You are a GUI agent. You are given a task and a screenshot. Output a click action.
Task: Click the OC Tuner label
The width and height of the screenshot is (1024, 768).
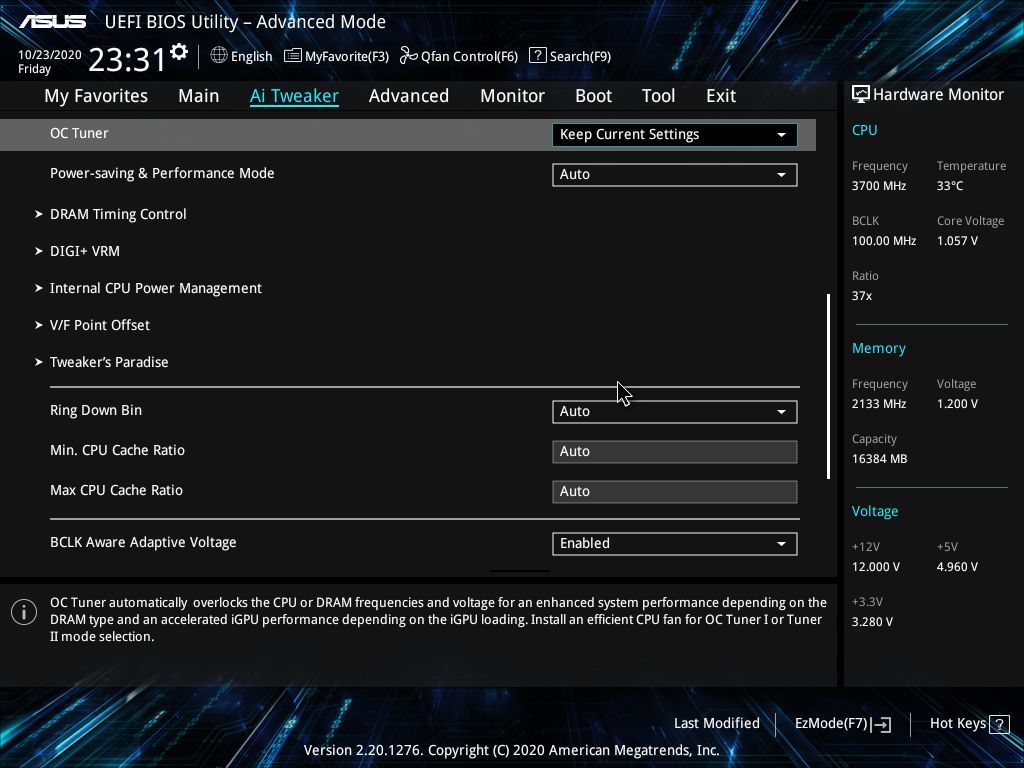point(79,133)
